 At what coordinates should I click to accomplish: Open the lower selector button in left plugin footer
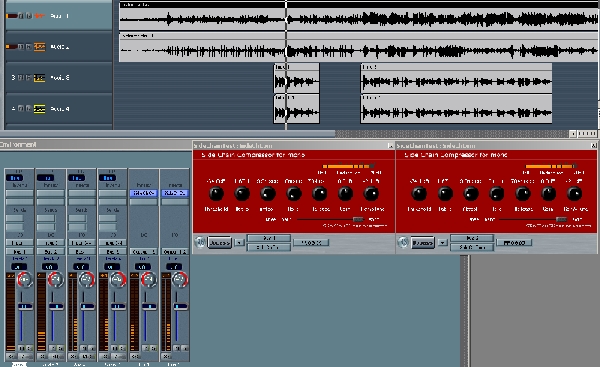coord(269,247)
